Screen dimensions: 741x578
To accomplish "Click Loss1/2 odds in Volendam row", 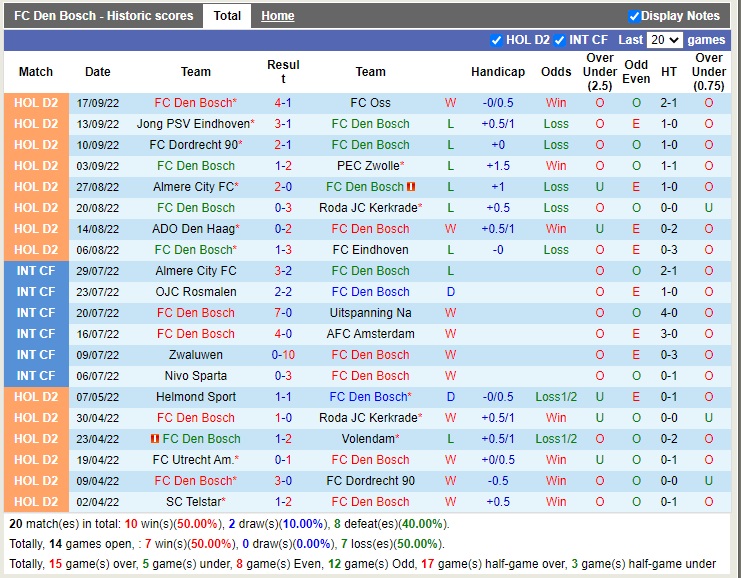I will point(556,439).
